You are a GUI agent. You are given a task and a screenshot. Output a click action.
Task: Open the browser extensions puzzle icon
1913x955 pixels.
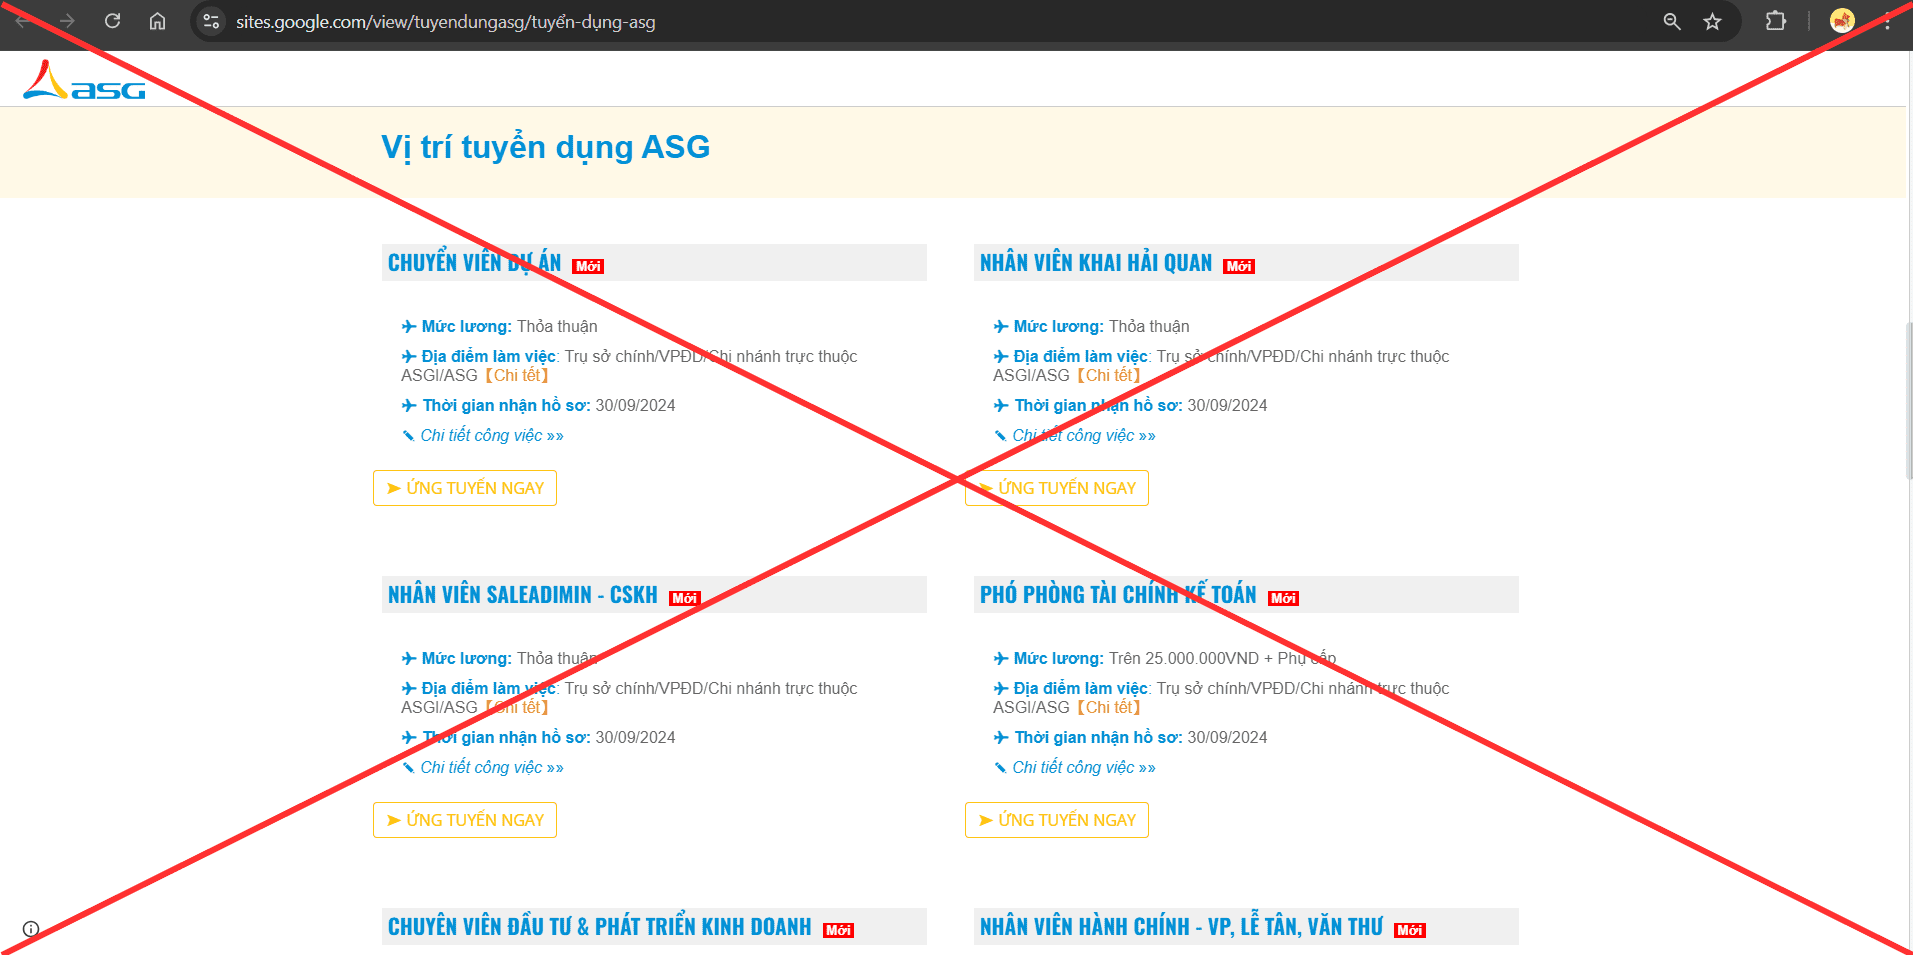click(x=1776, y=21)
